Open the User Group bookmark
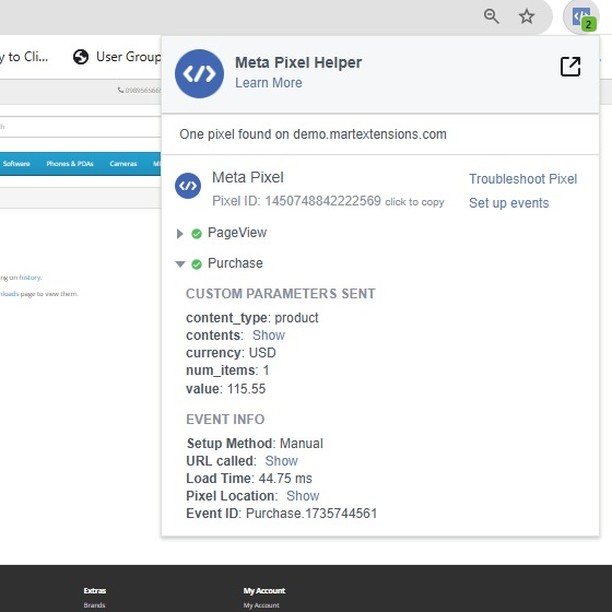Screen dimensions: 612x612 pyautogui.click(x=117, y=57)
